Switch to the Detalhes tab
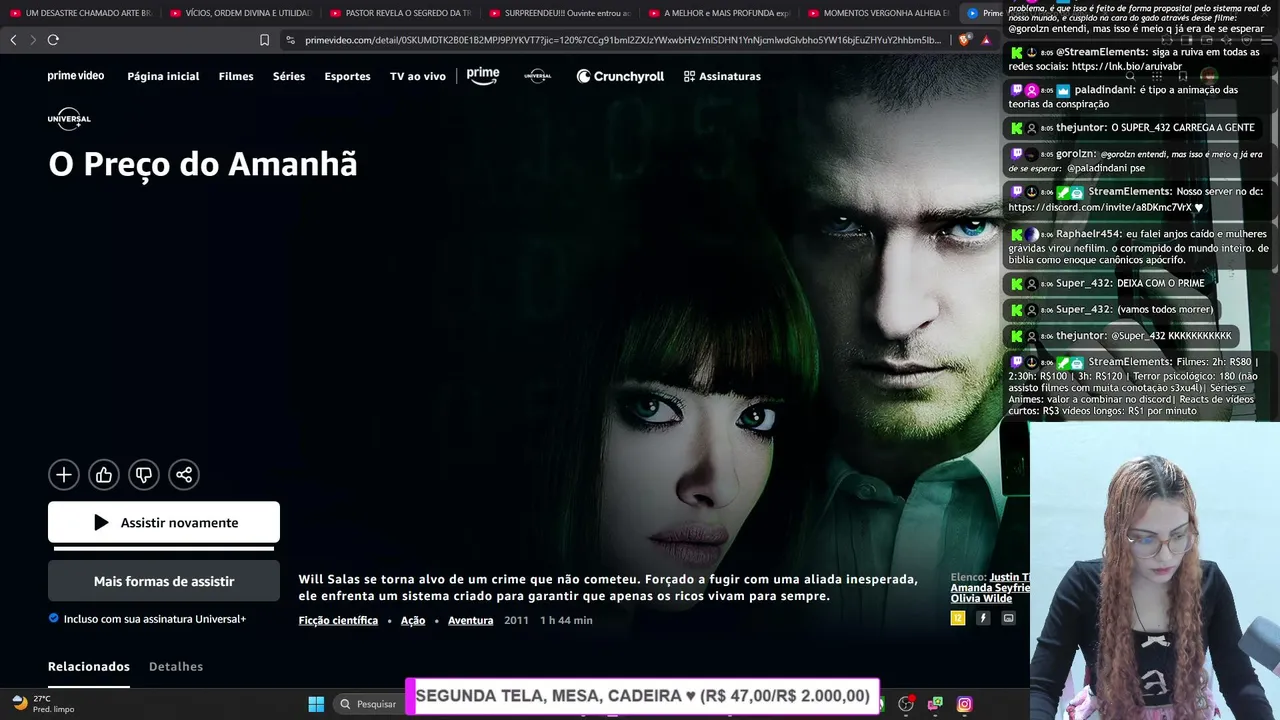This screenshot has height=720, width=1280. point(176,666)
